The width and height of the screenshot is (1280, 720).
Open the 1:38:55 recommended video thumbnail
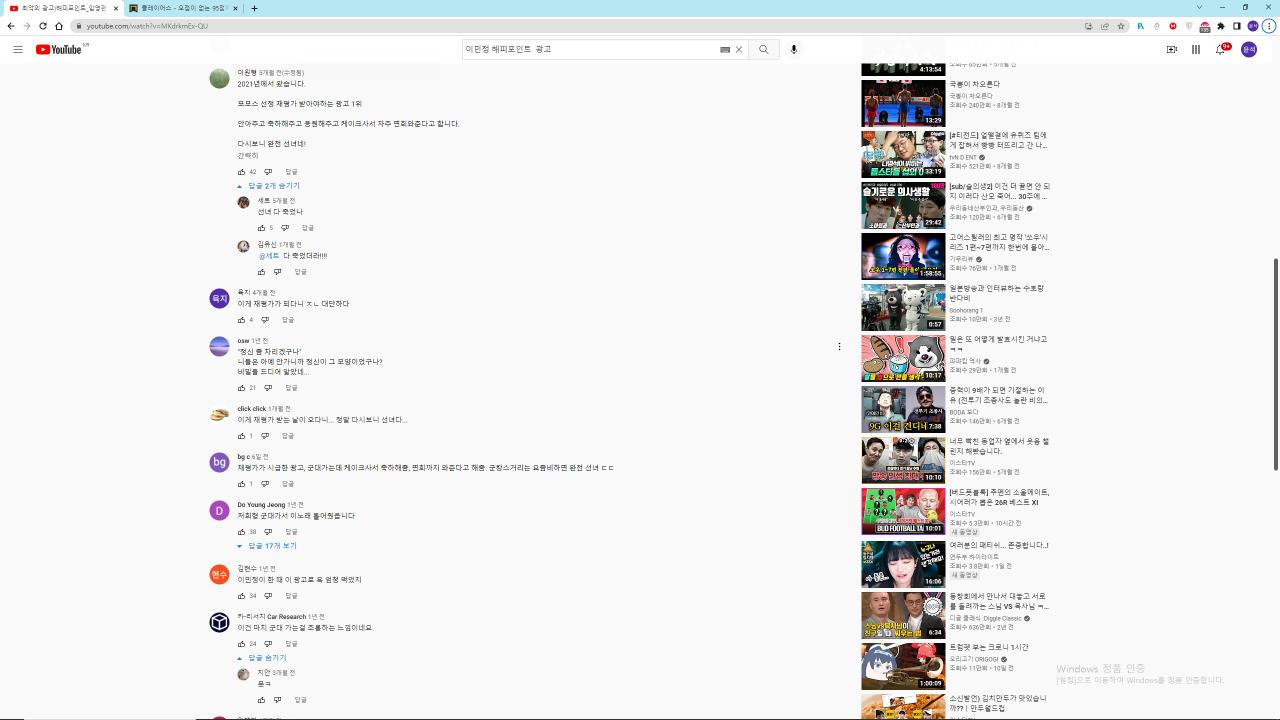pyautogui.click(x=903, y=256)
